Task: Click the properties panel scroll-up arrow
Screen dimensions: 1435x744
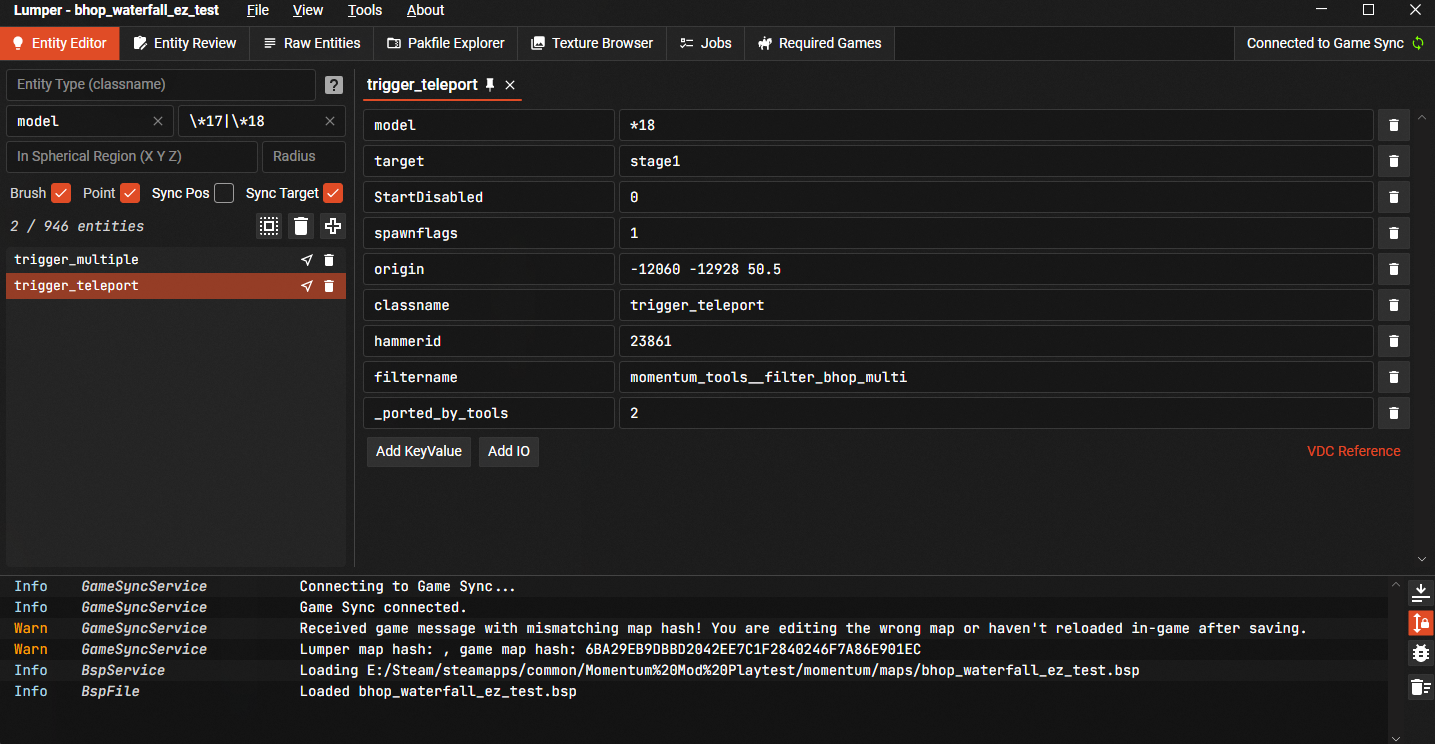Action: pyautogui.click(x=1422, y=117)
